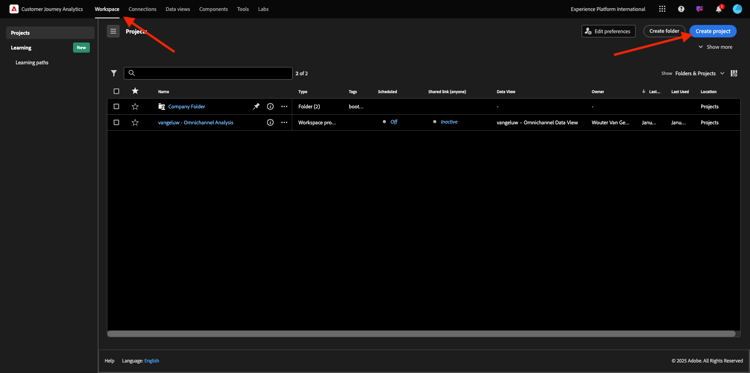Open the vangeluw - Omnichannel Analysis link
This screenshot has width=750, height=373.
(196, 122)
